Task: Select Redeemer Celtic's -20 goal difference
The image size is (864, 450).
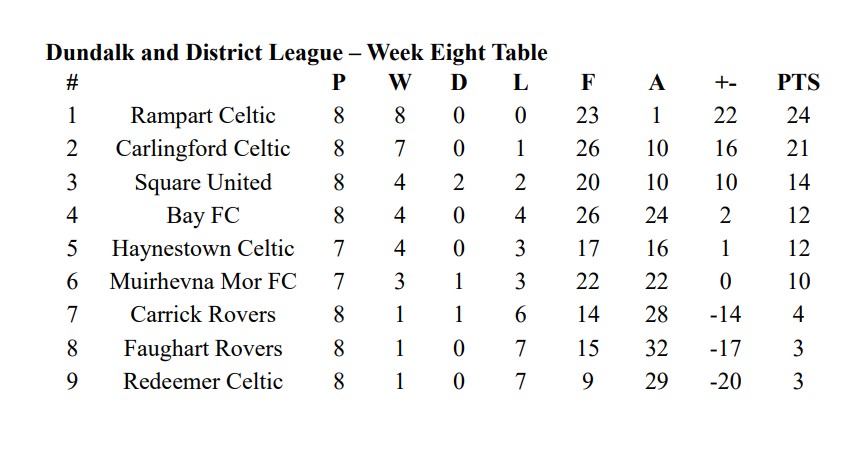Action: [x=725, y=381]
